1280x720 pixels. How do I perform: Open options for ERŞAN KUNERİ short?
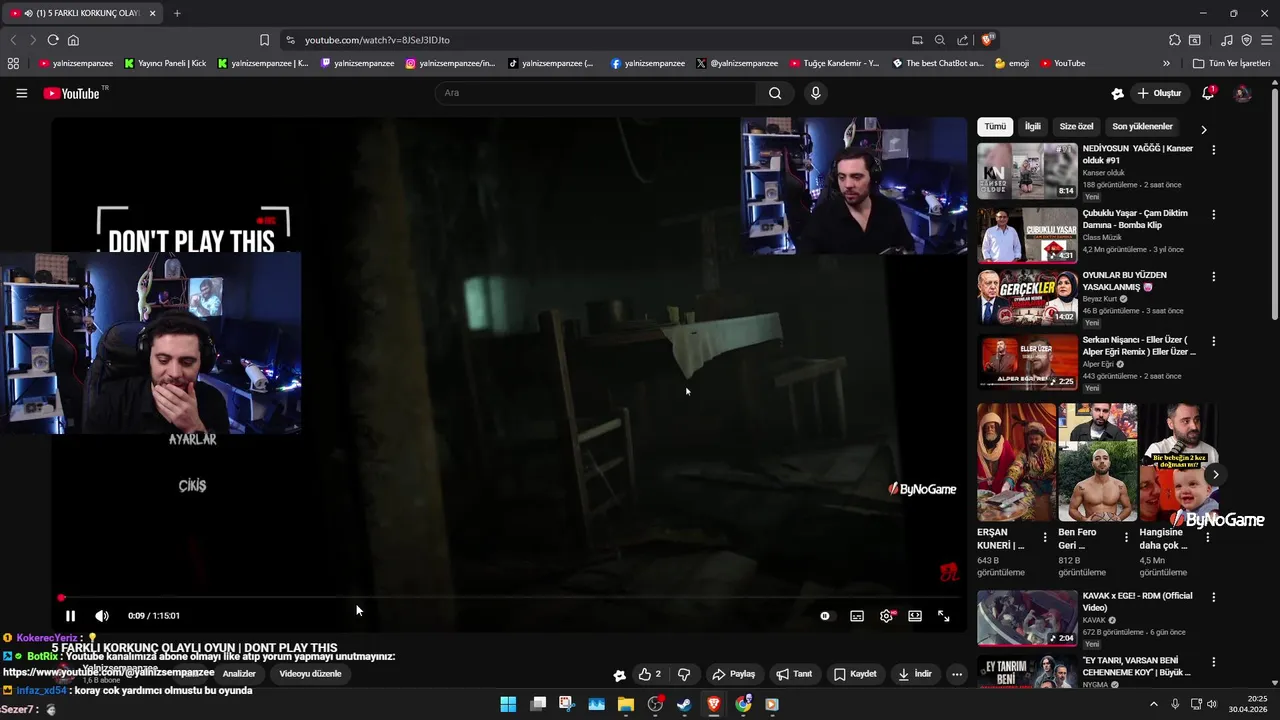pyautogui.click(x=1045, y=538)
